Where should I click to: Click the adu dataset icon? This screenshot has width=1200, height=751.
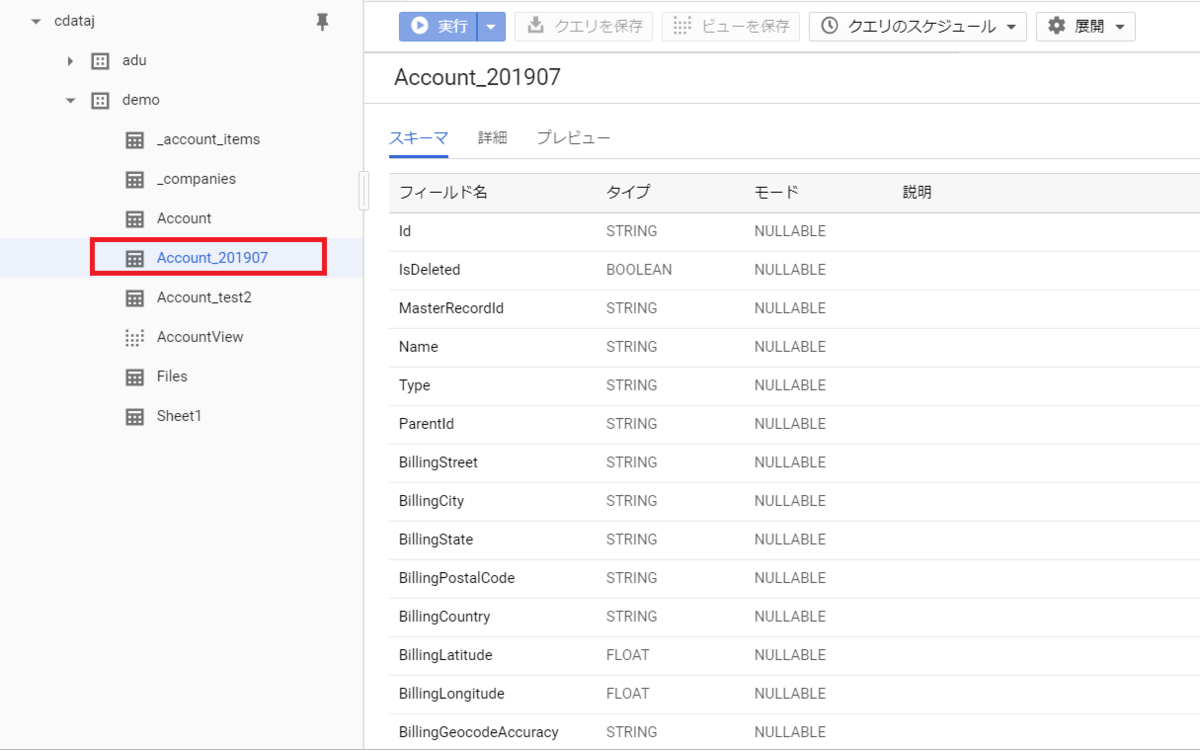click(100, 61)
